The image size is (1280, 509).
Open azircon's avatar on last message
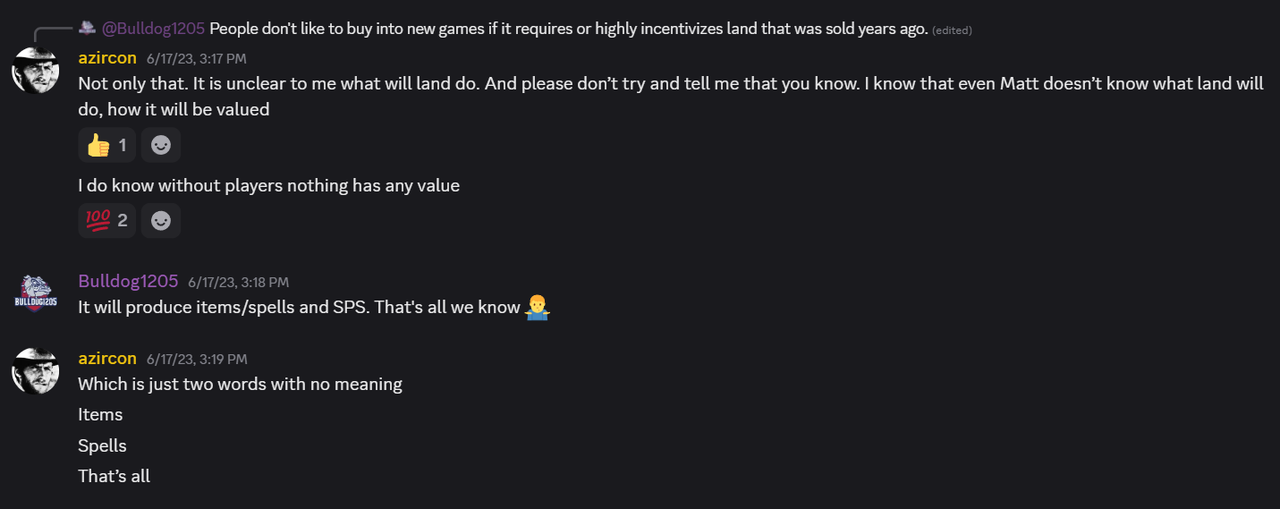click(x=35, y=371)
